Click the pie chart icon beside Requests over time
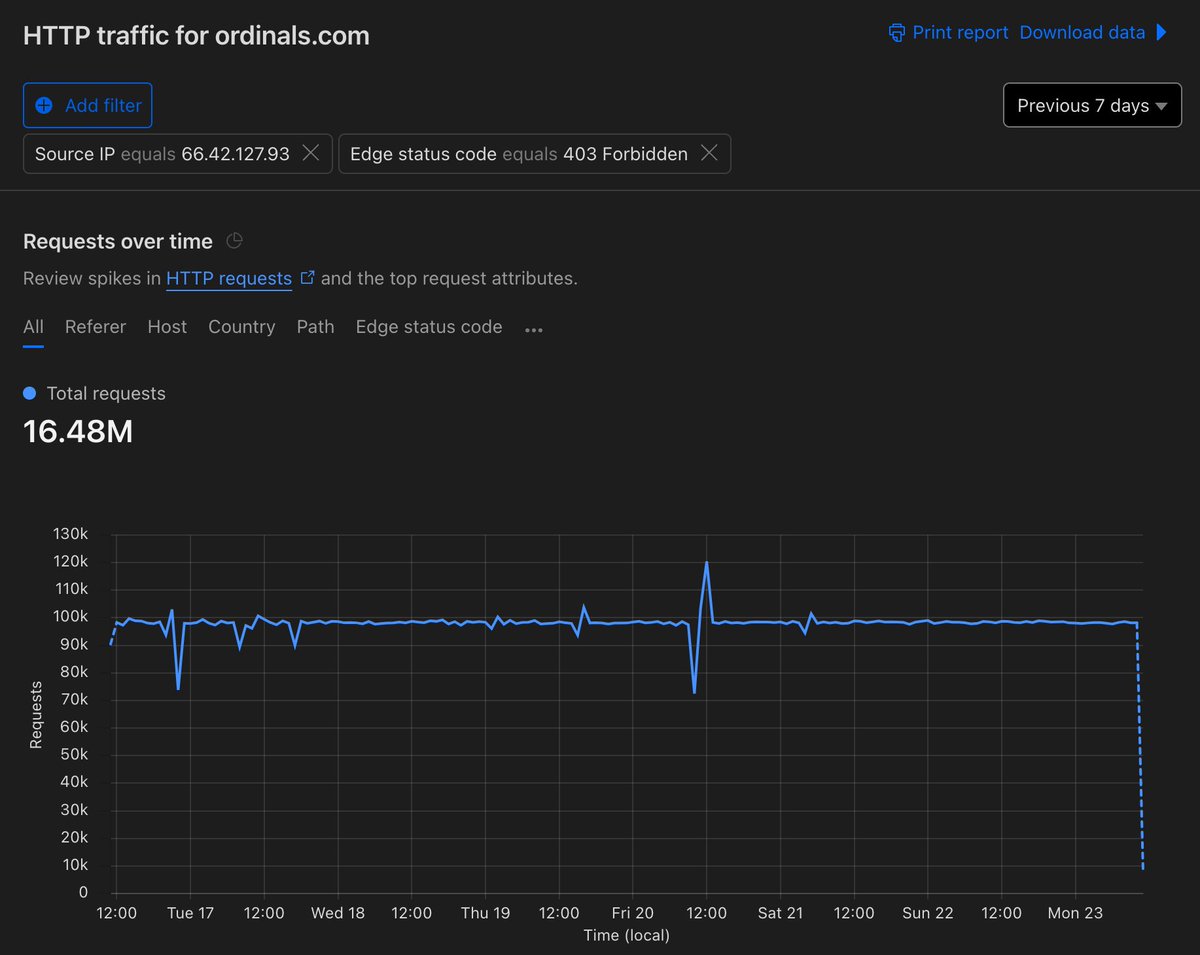The image size is (1200, 955). point(235,241)
